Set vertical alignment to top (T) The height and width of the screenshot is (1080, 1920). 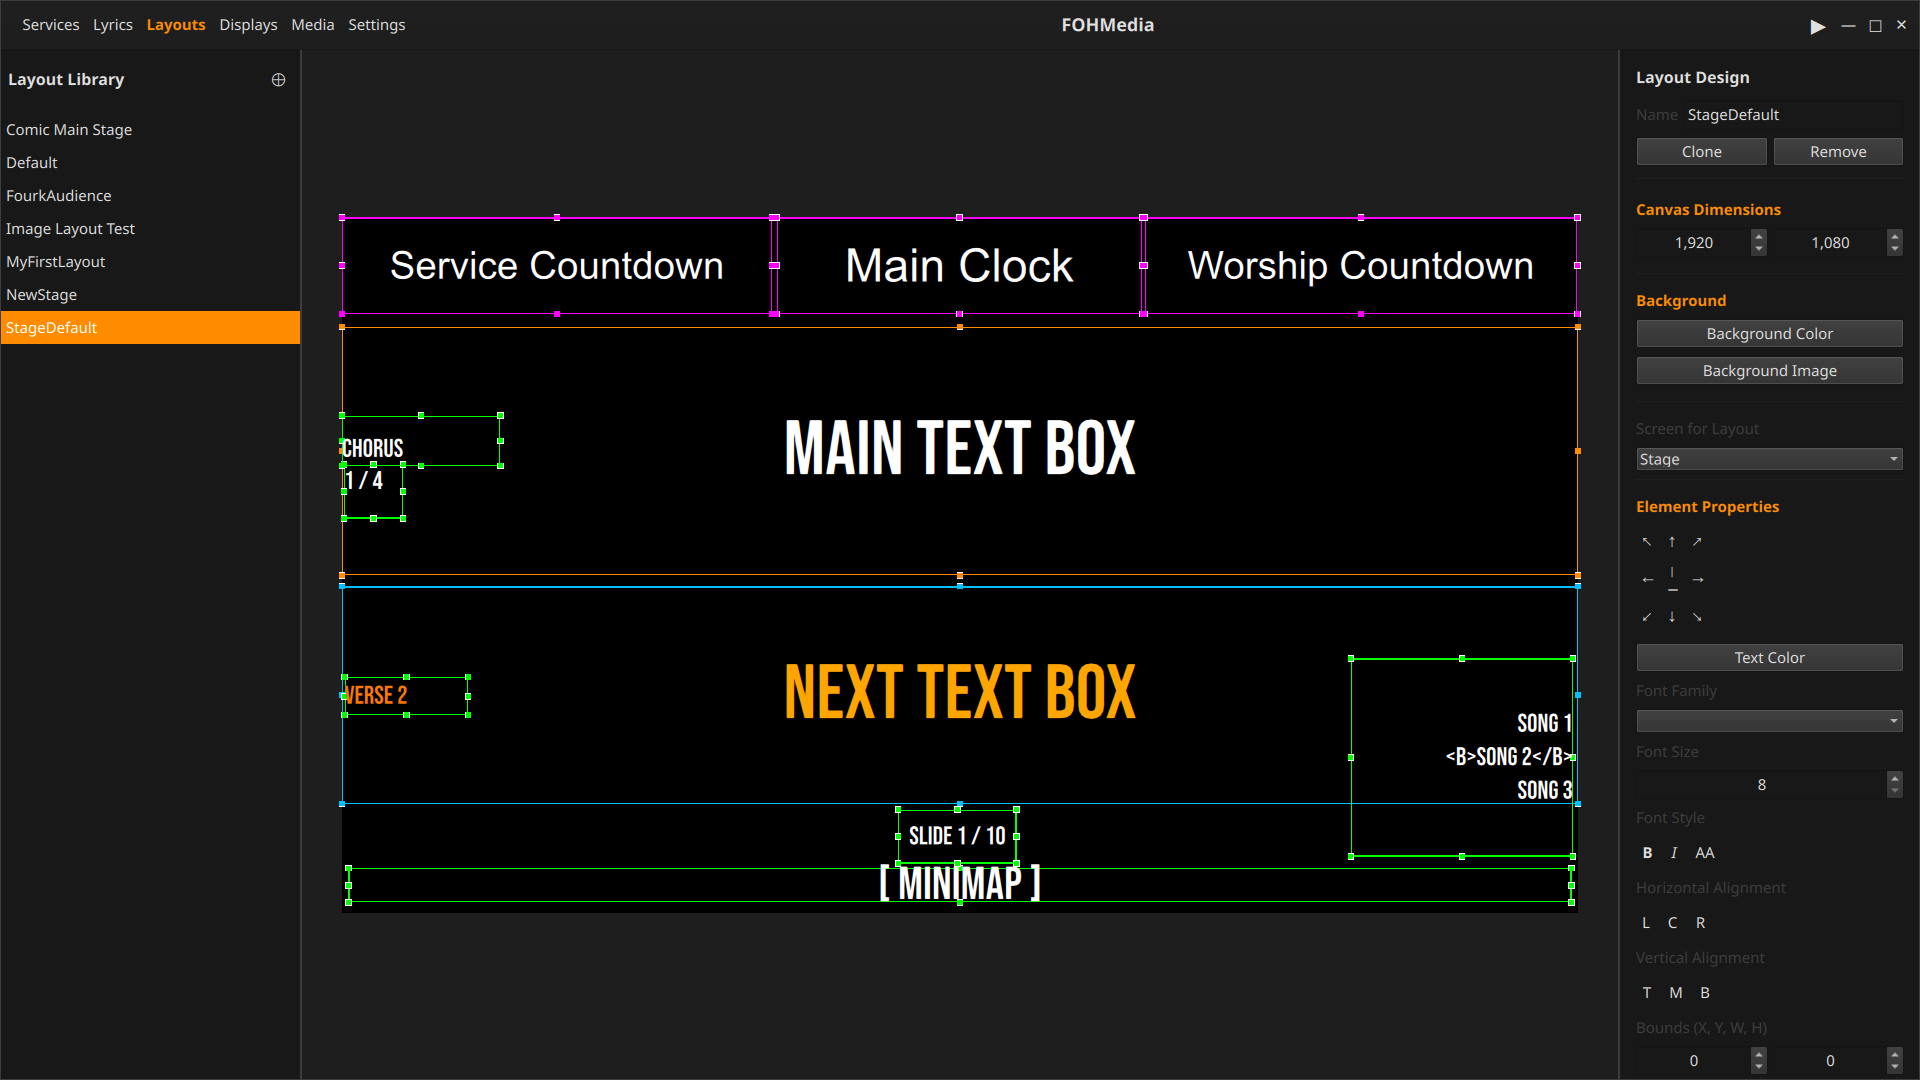coord(1647,993)
